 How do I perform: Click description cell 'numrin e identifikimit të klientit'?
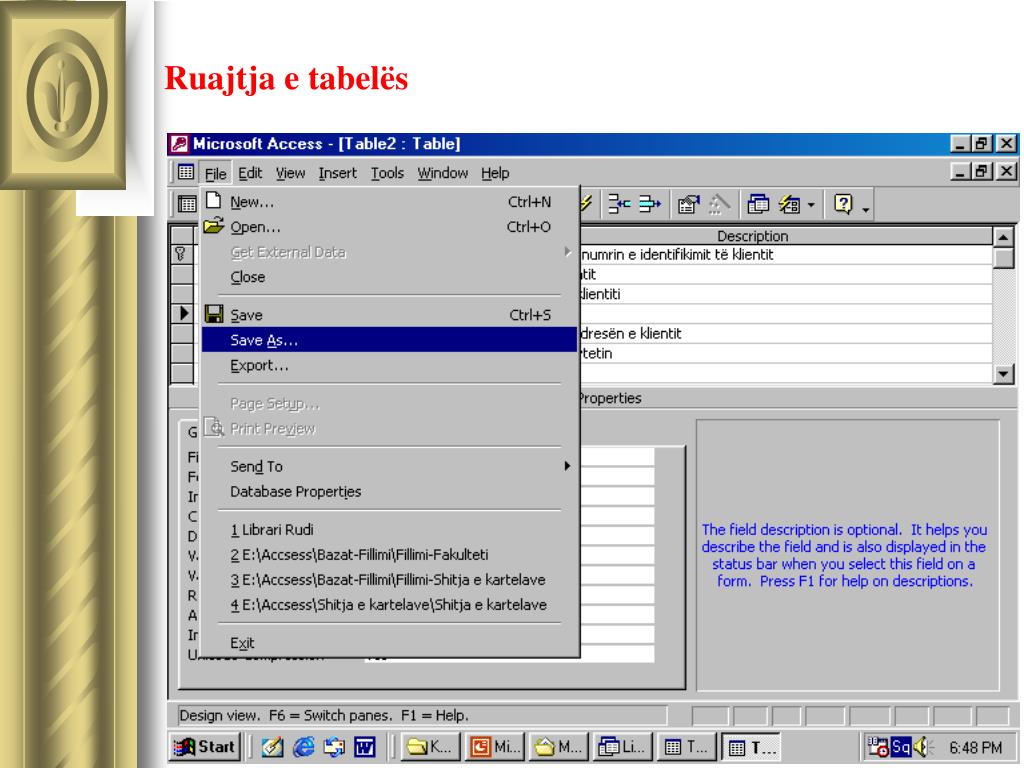786,255
